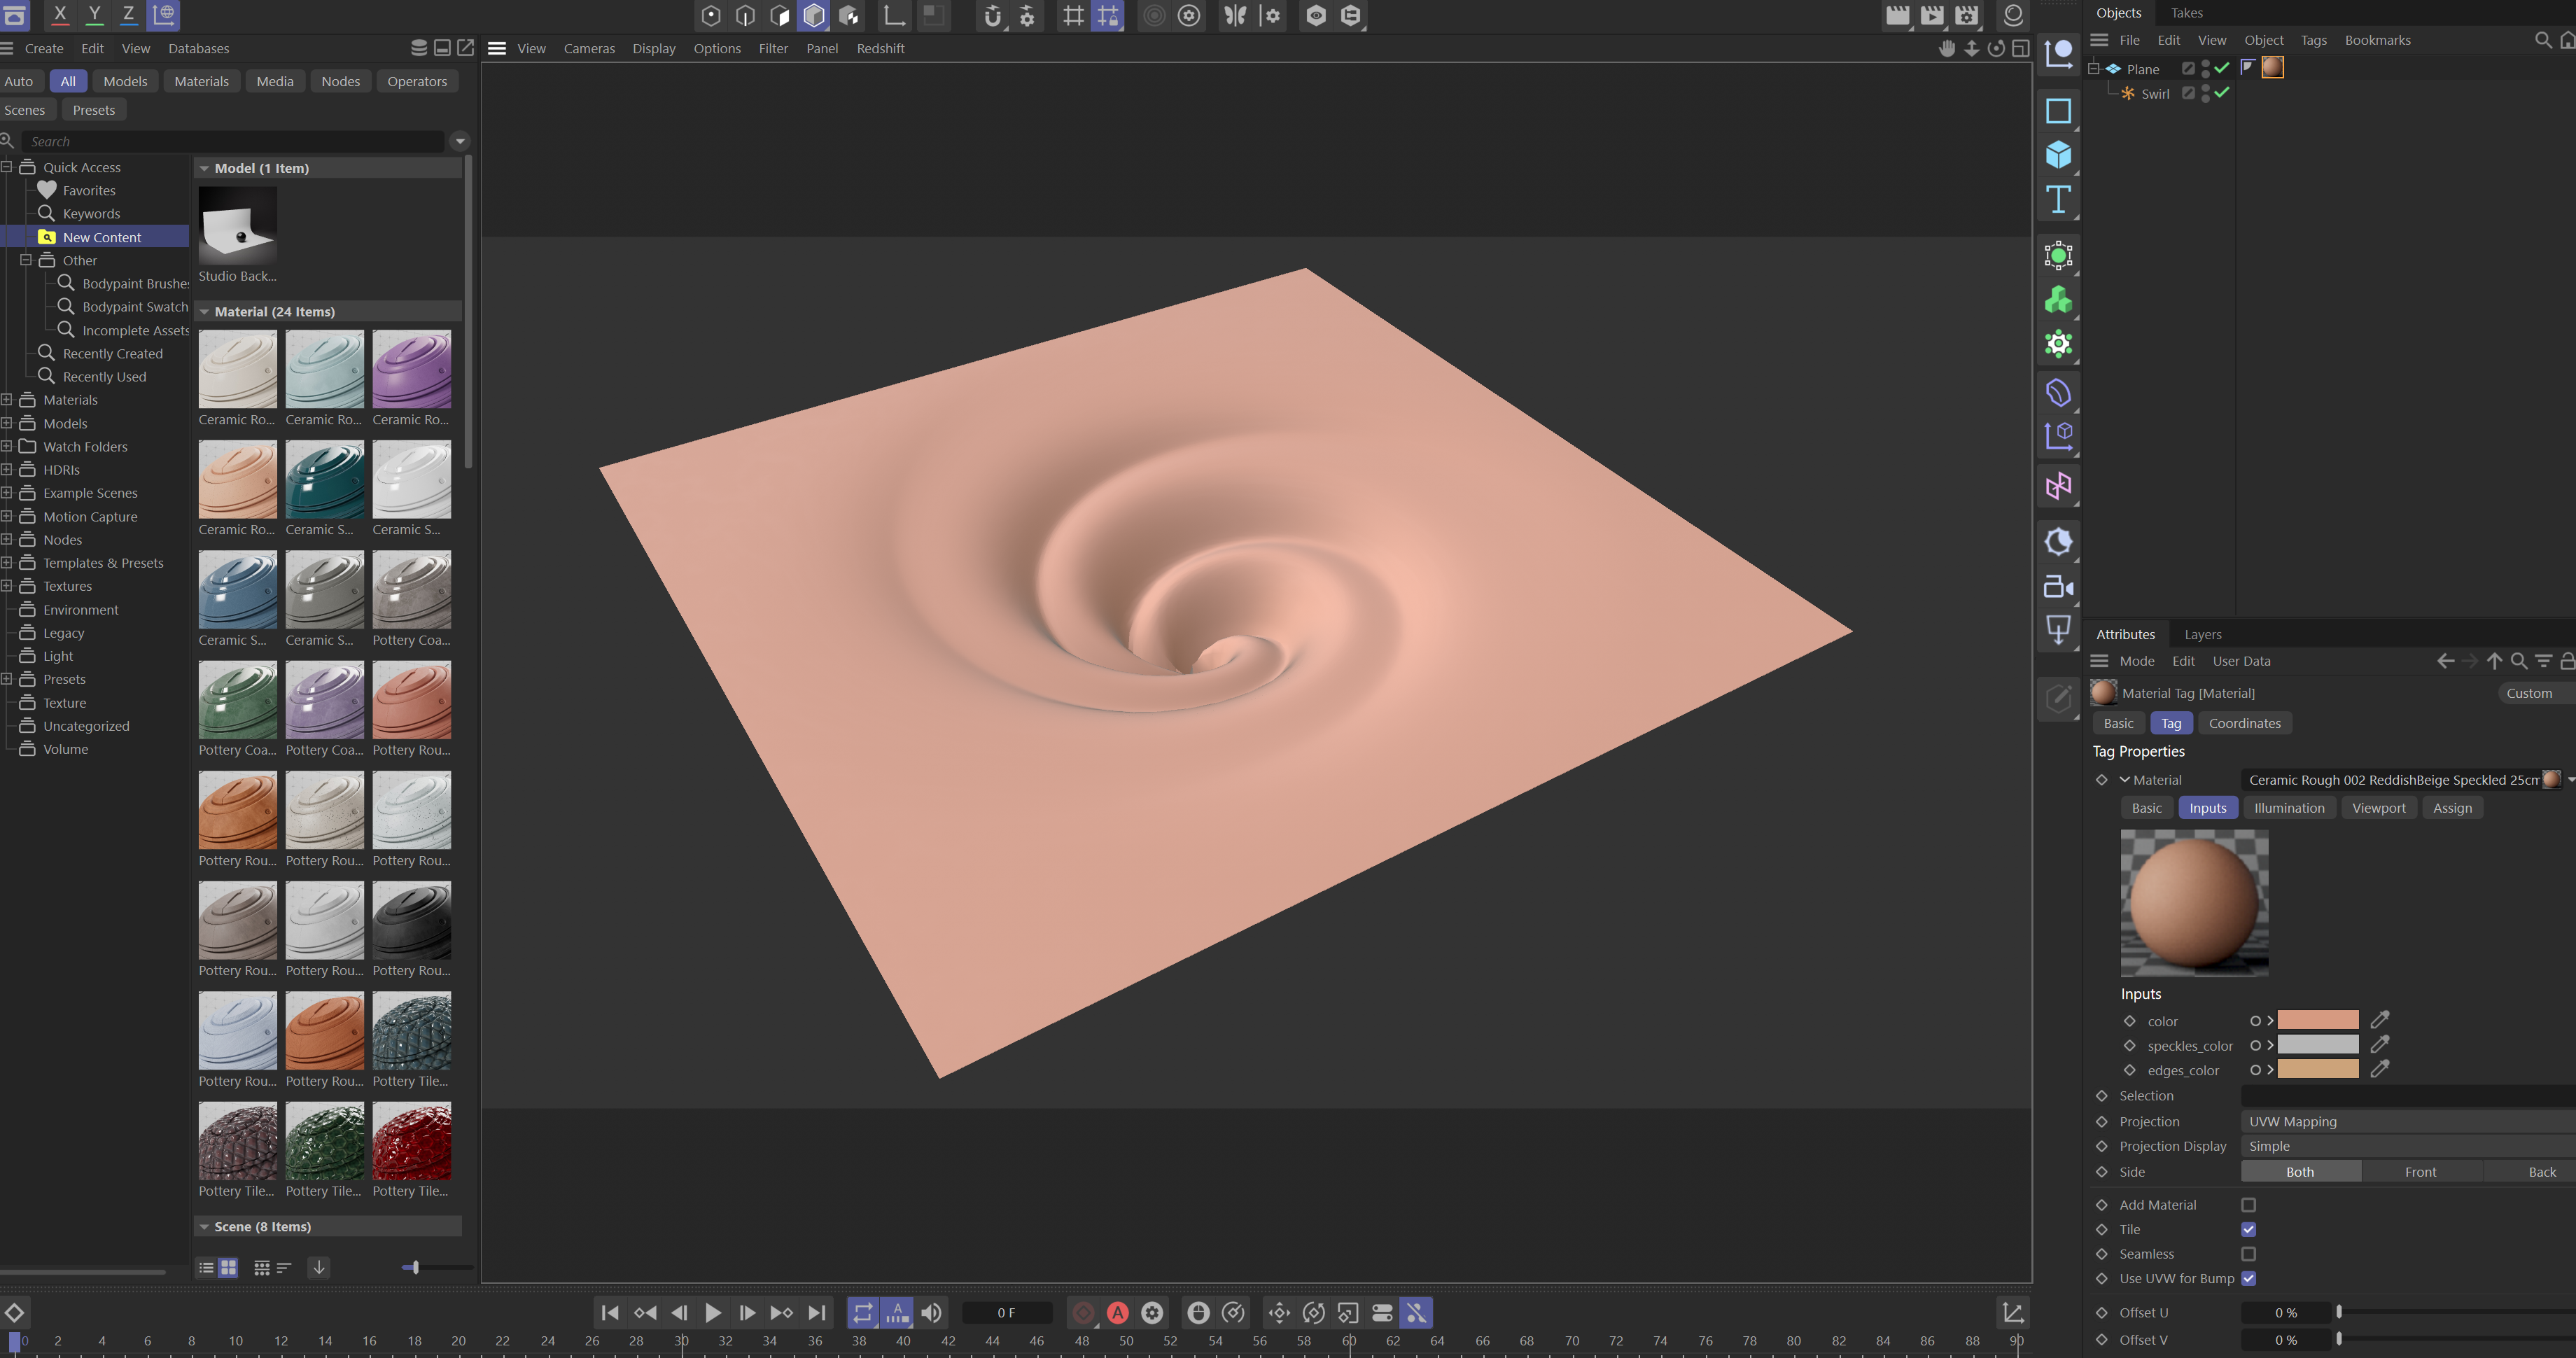Screen dimensions: 2576x1358
Task: Switch to the Layers tab
Action: pos(2203,634)
